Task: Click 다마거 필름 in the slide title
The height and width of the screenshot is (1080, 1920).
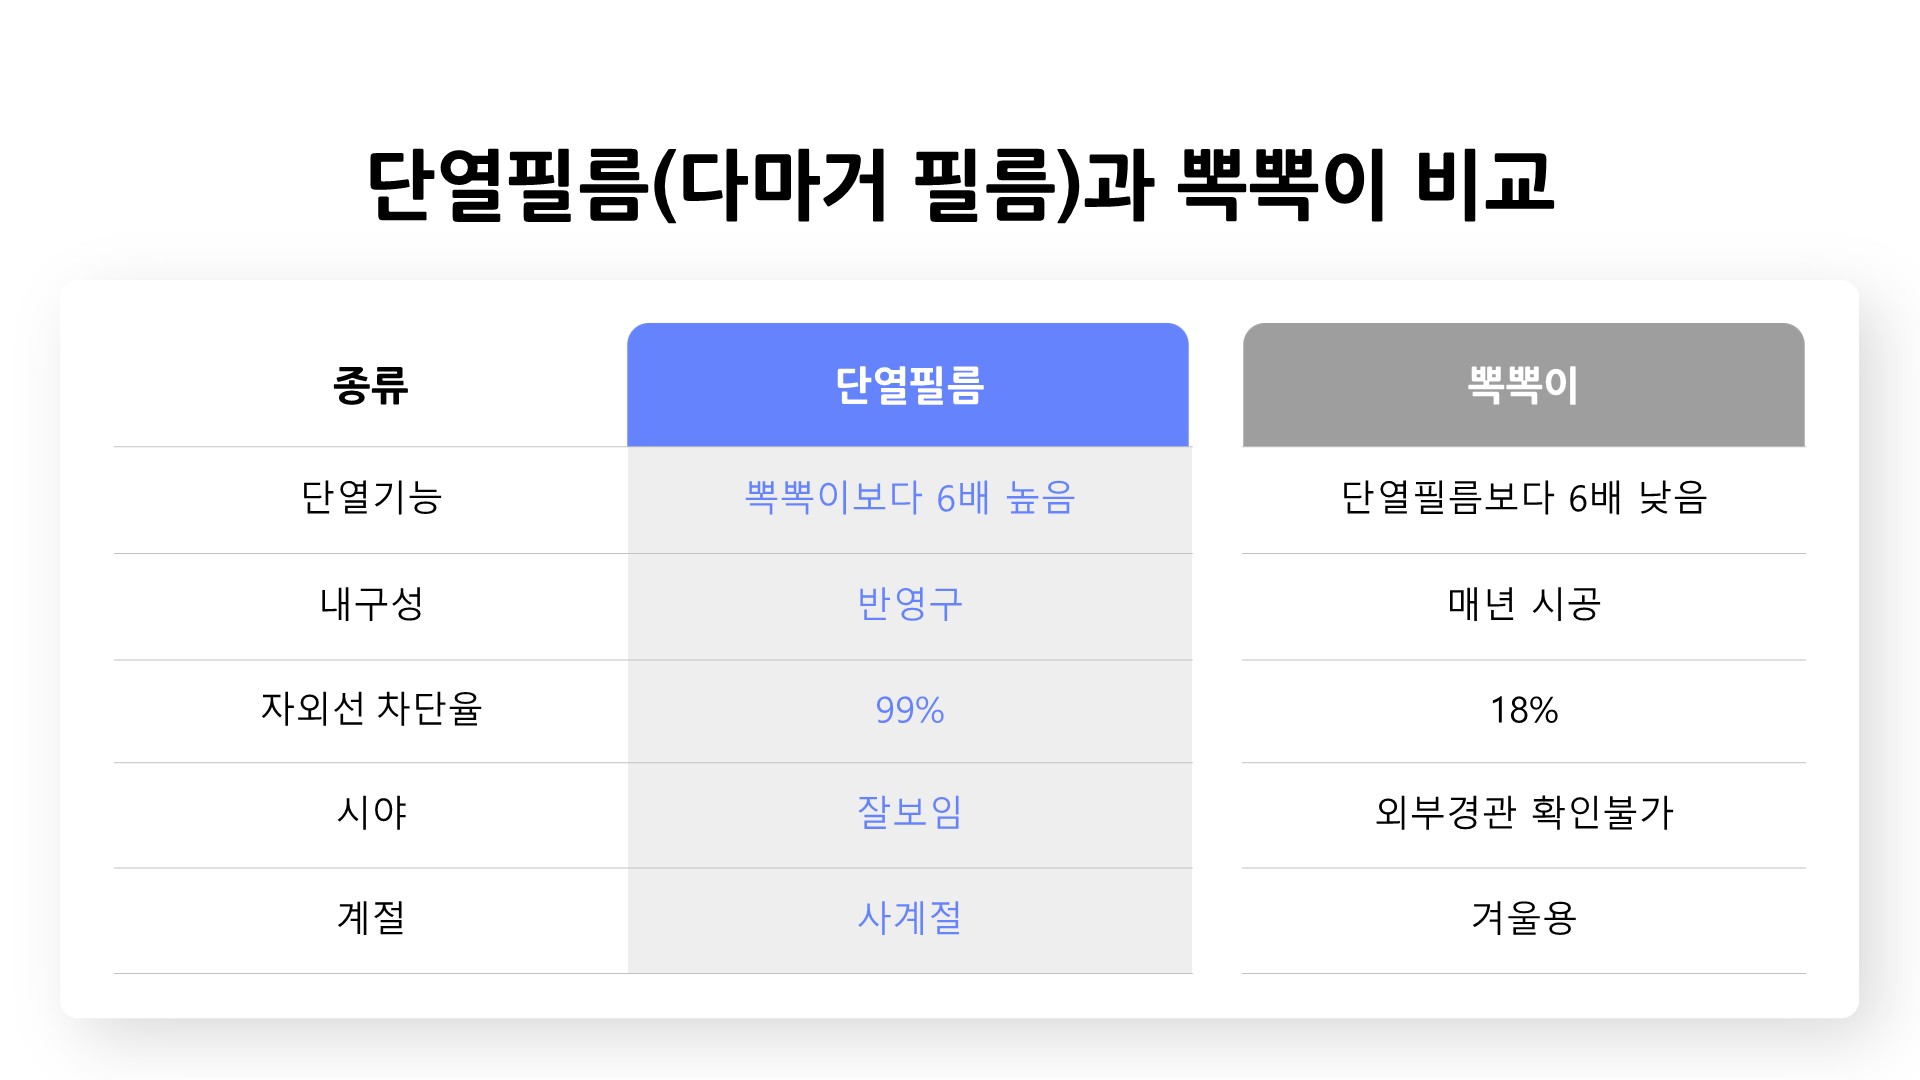Action: point(866,184)
